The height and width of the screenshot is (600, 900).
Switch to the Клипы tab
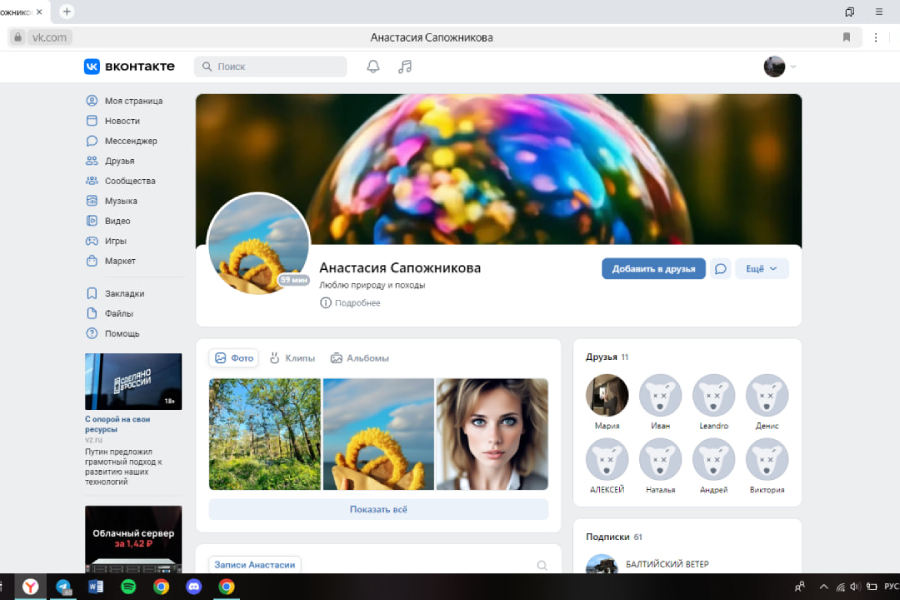click(x=291, y=358)
